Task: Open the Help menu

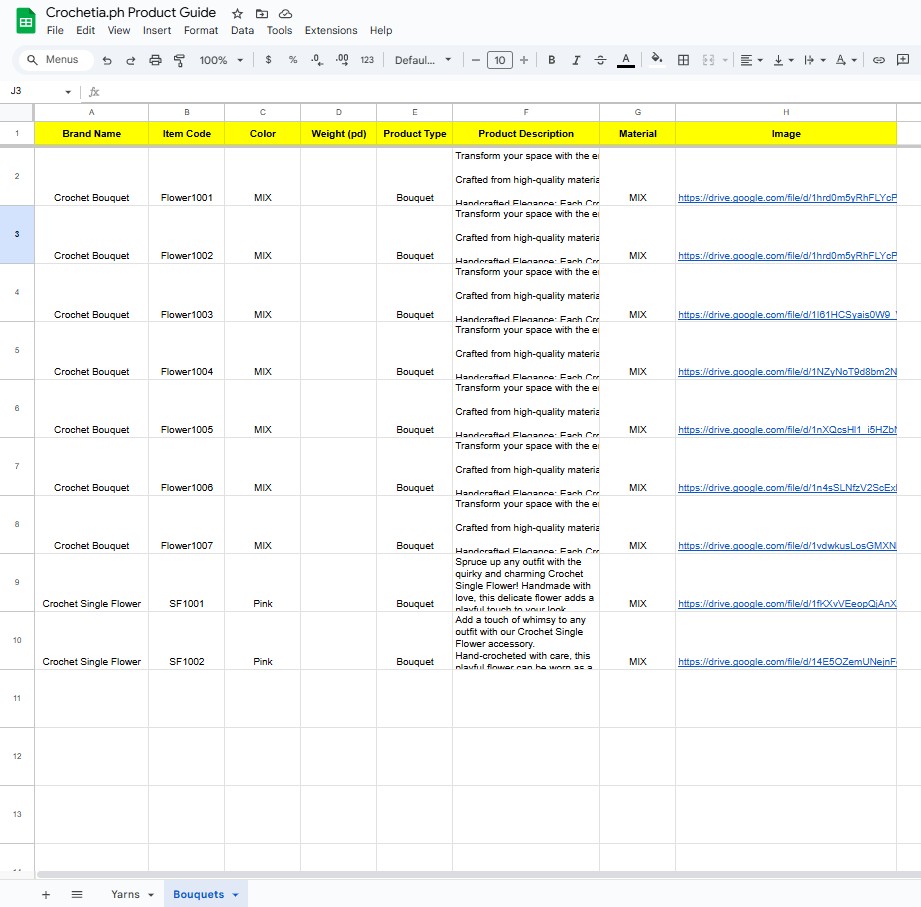Action: [381, 31]
